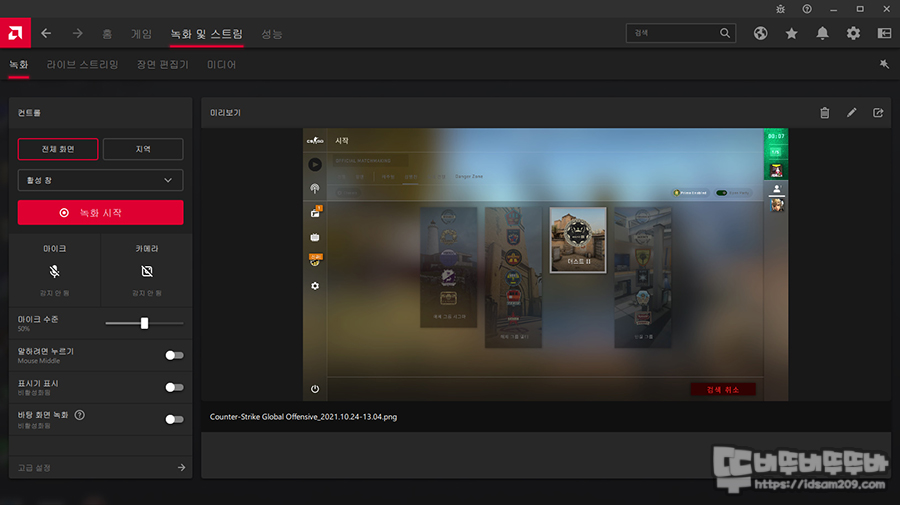Go forward with the right arrow
This screenshot has width=900, height=505.
(77, 33)
